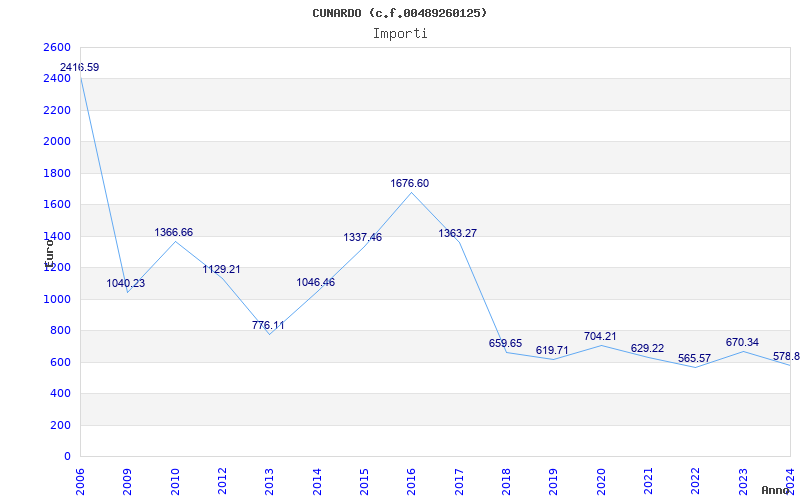This screenshot has height=500, width=800.
Task: Select the 2022 x-axis year label
Action: coord(695,481)
